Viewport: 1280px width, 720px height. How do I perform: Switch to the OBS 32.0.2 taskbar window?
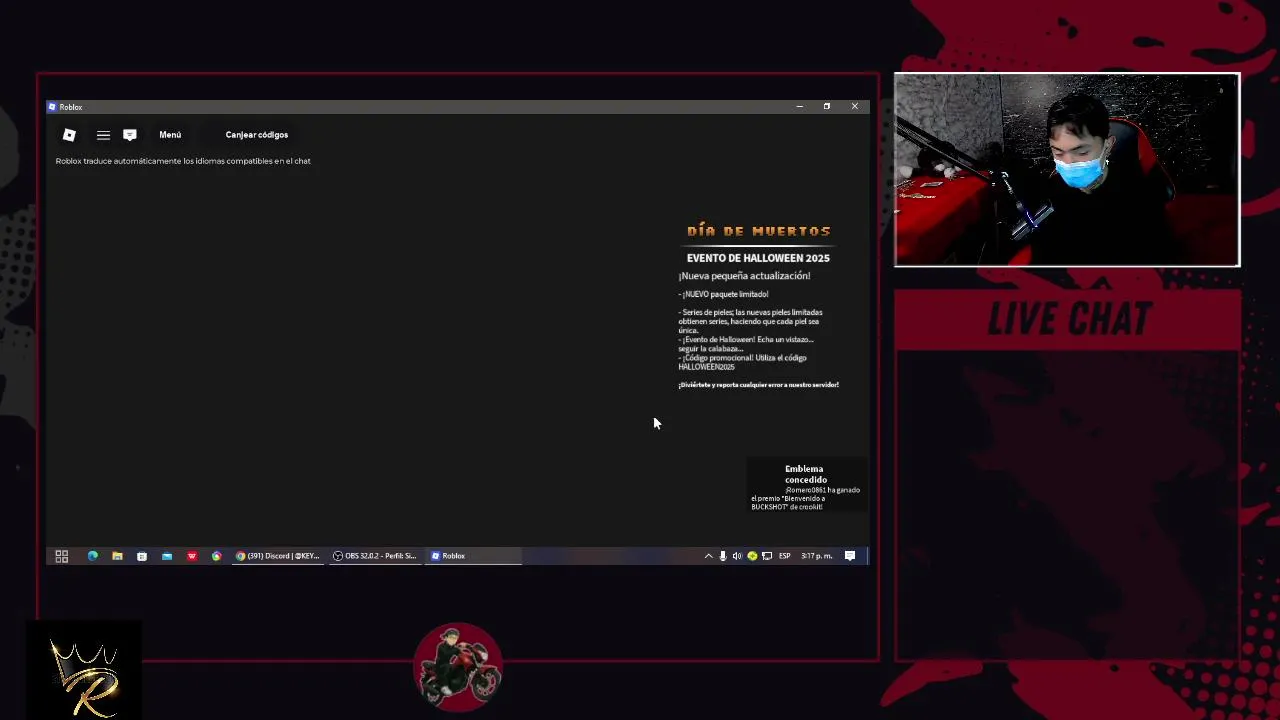375,556
